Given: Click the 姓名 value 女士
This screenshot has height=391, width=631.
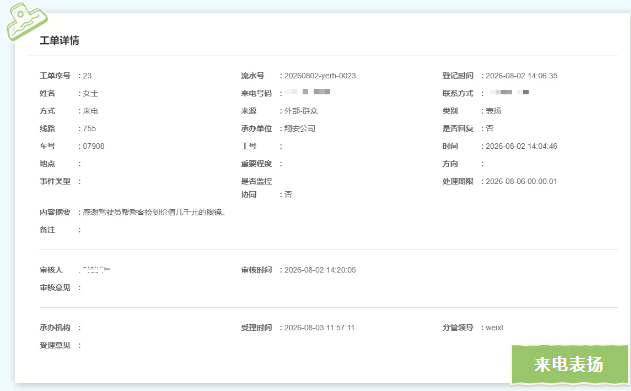Looking at the screenshot, I should 90,93.
